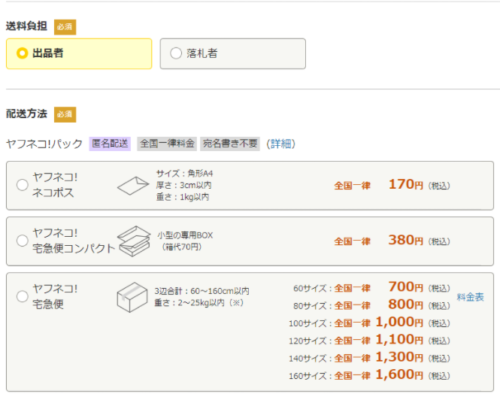Image resolution: width=500 pixels, height=397 pixels.
Task: Open the 料金表 price table link
Action: (470, 297)
